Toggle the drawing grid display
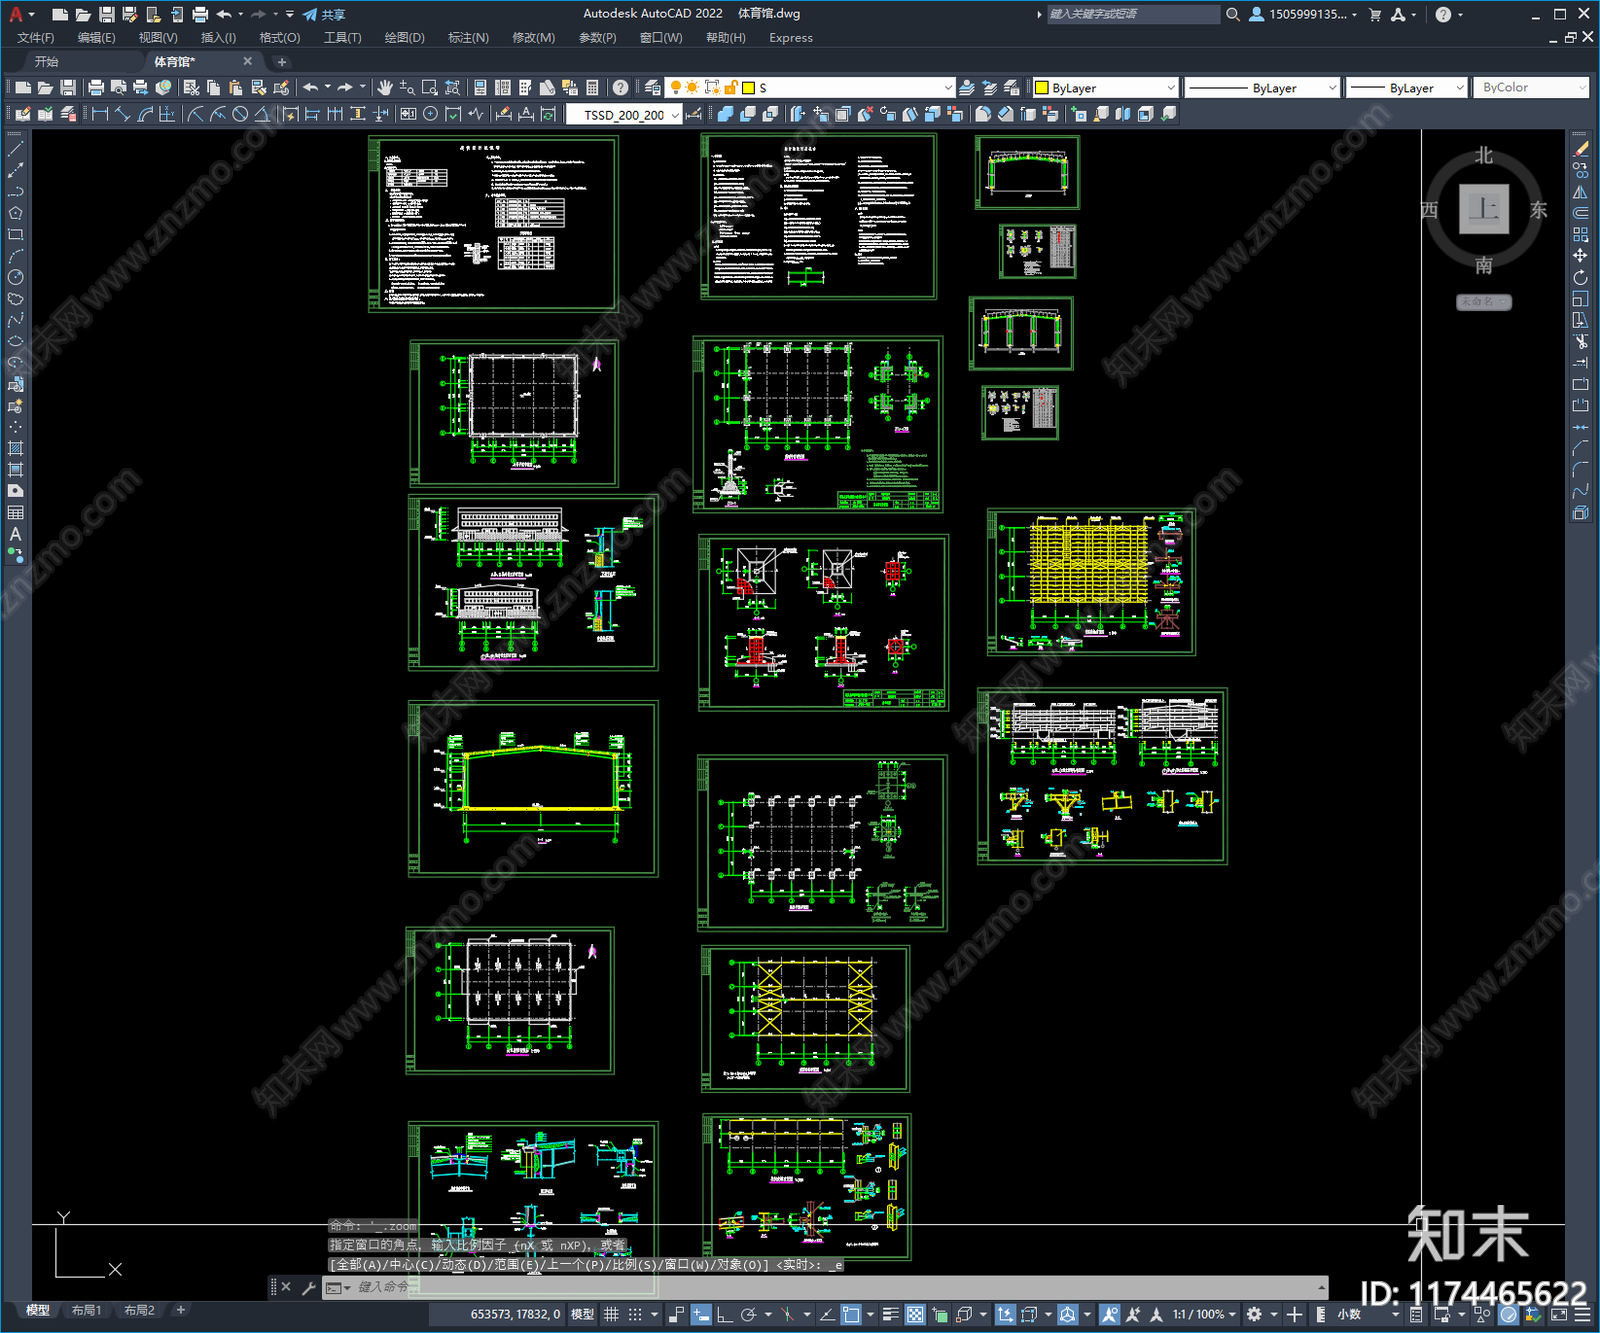The image size is (1600, 1333). coord(611,1314)
